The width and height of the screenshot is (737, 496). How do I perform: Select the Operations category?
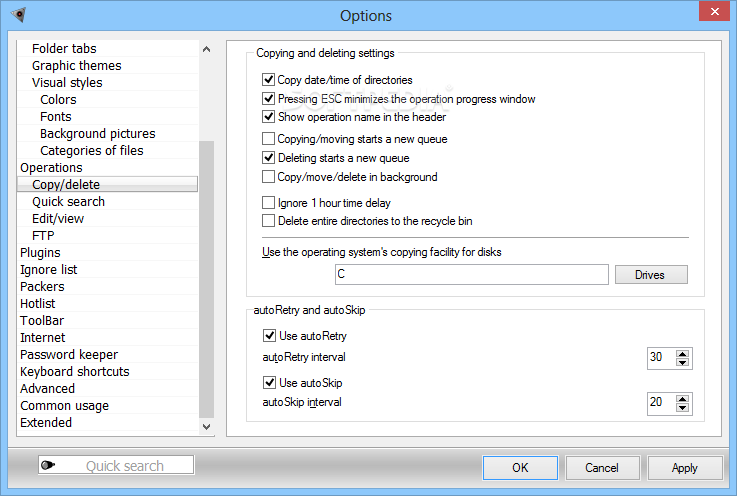pos(51,167)
